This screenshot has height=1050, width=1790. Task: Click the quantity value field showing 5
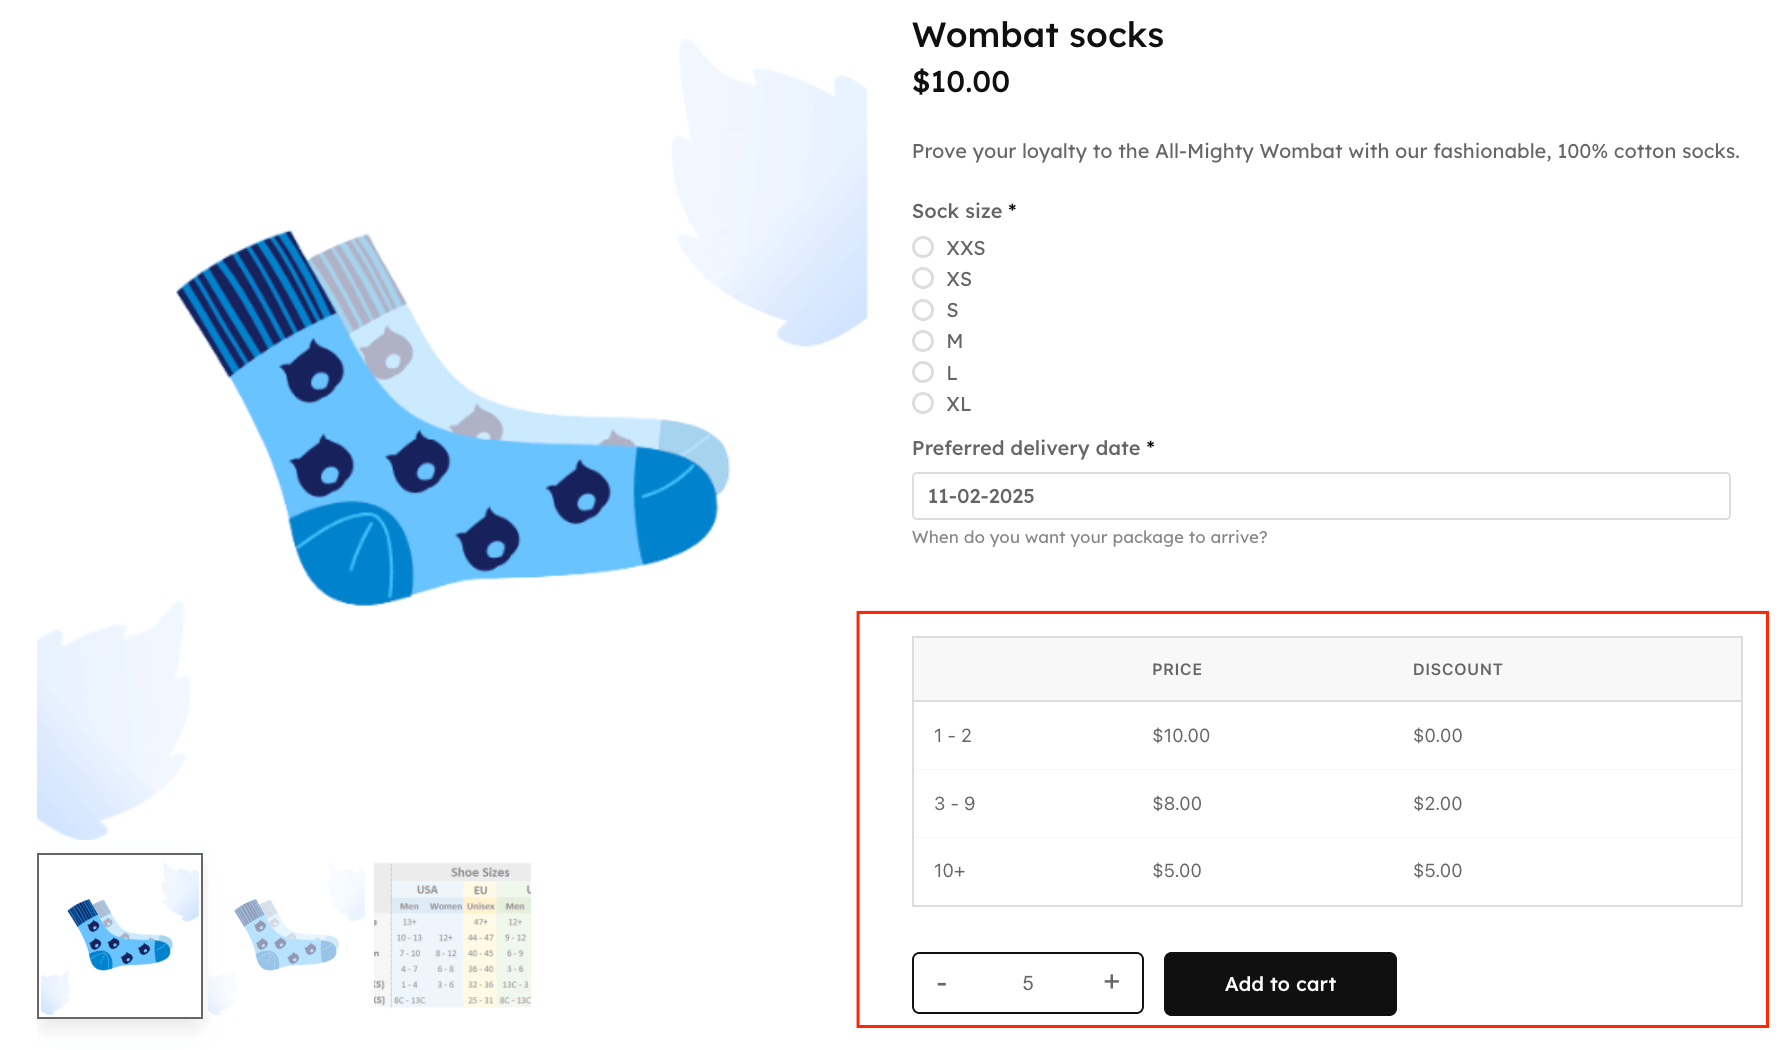1027,982
